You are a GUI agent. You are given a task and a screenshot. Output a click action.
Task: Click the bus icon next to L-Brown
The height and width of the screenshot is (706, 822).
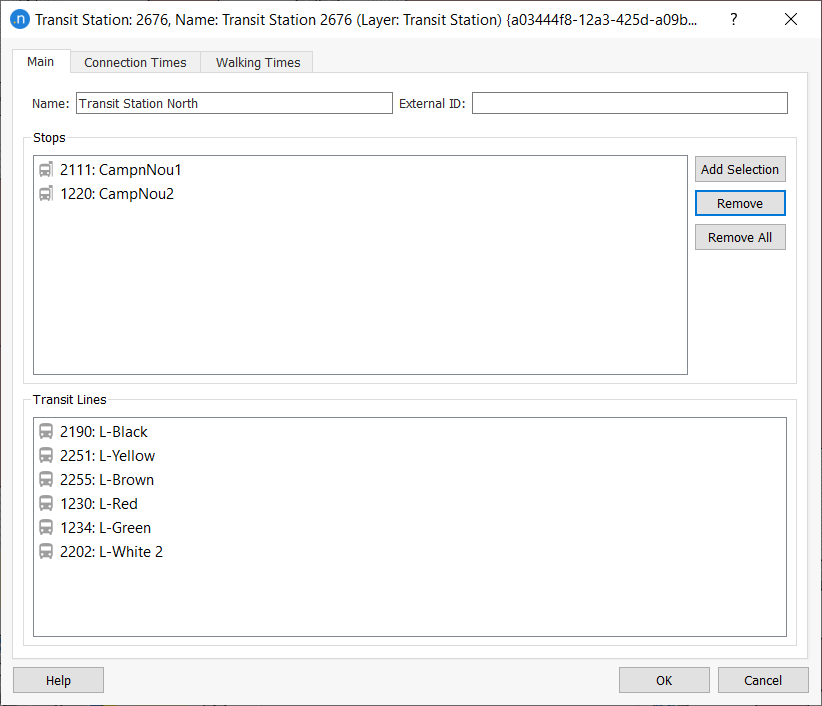tap(46, 480)
